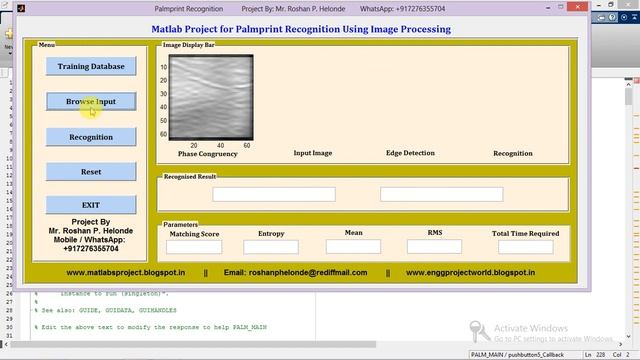Image resolution: width=640 pixels, height=360 pixels.
Task: Click the Reset button
Action: (x=91, y=172)
